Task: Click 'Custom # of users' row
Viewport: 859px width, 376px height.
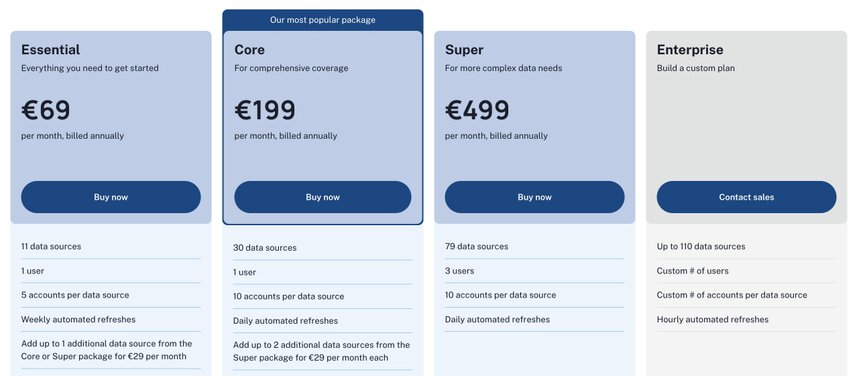Action: point(747,271)
